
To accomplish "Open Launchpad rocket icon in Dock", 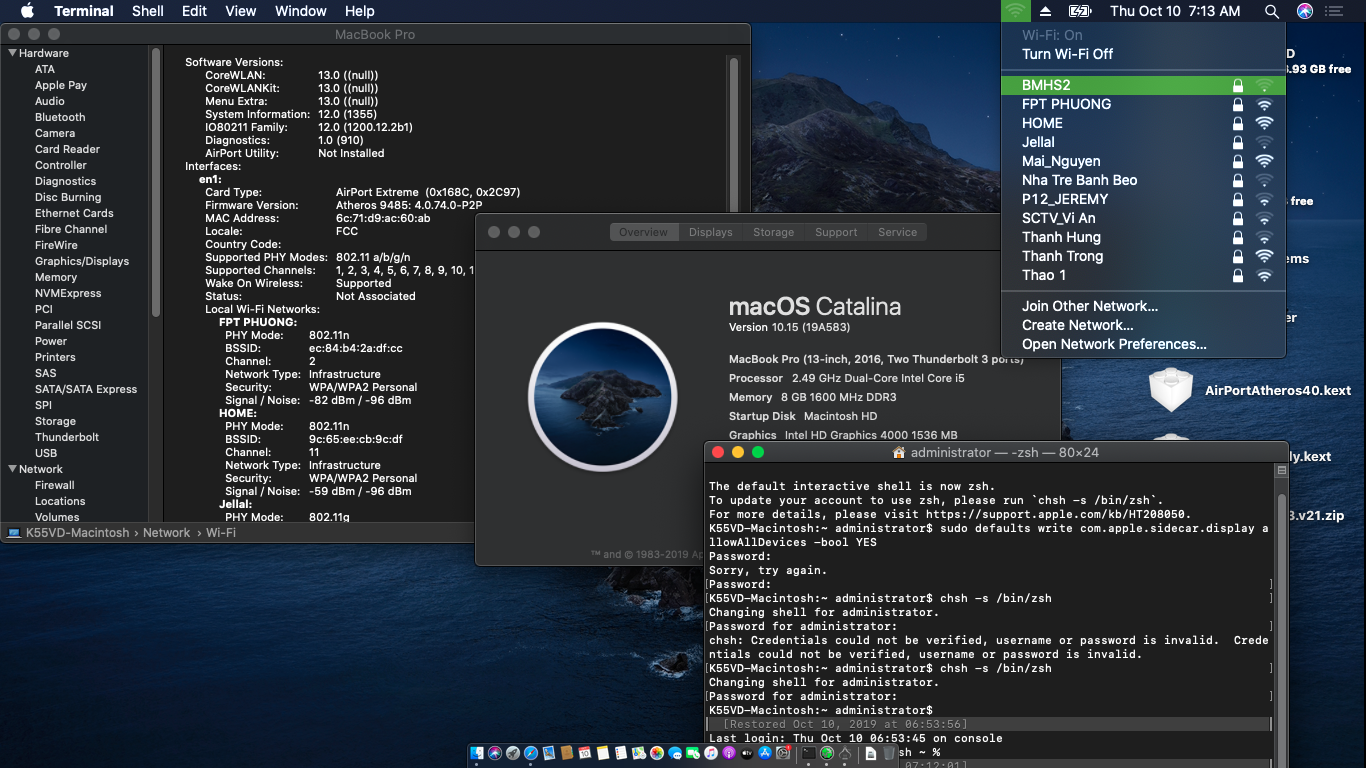I will [x=513, y=753].
